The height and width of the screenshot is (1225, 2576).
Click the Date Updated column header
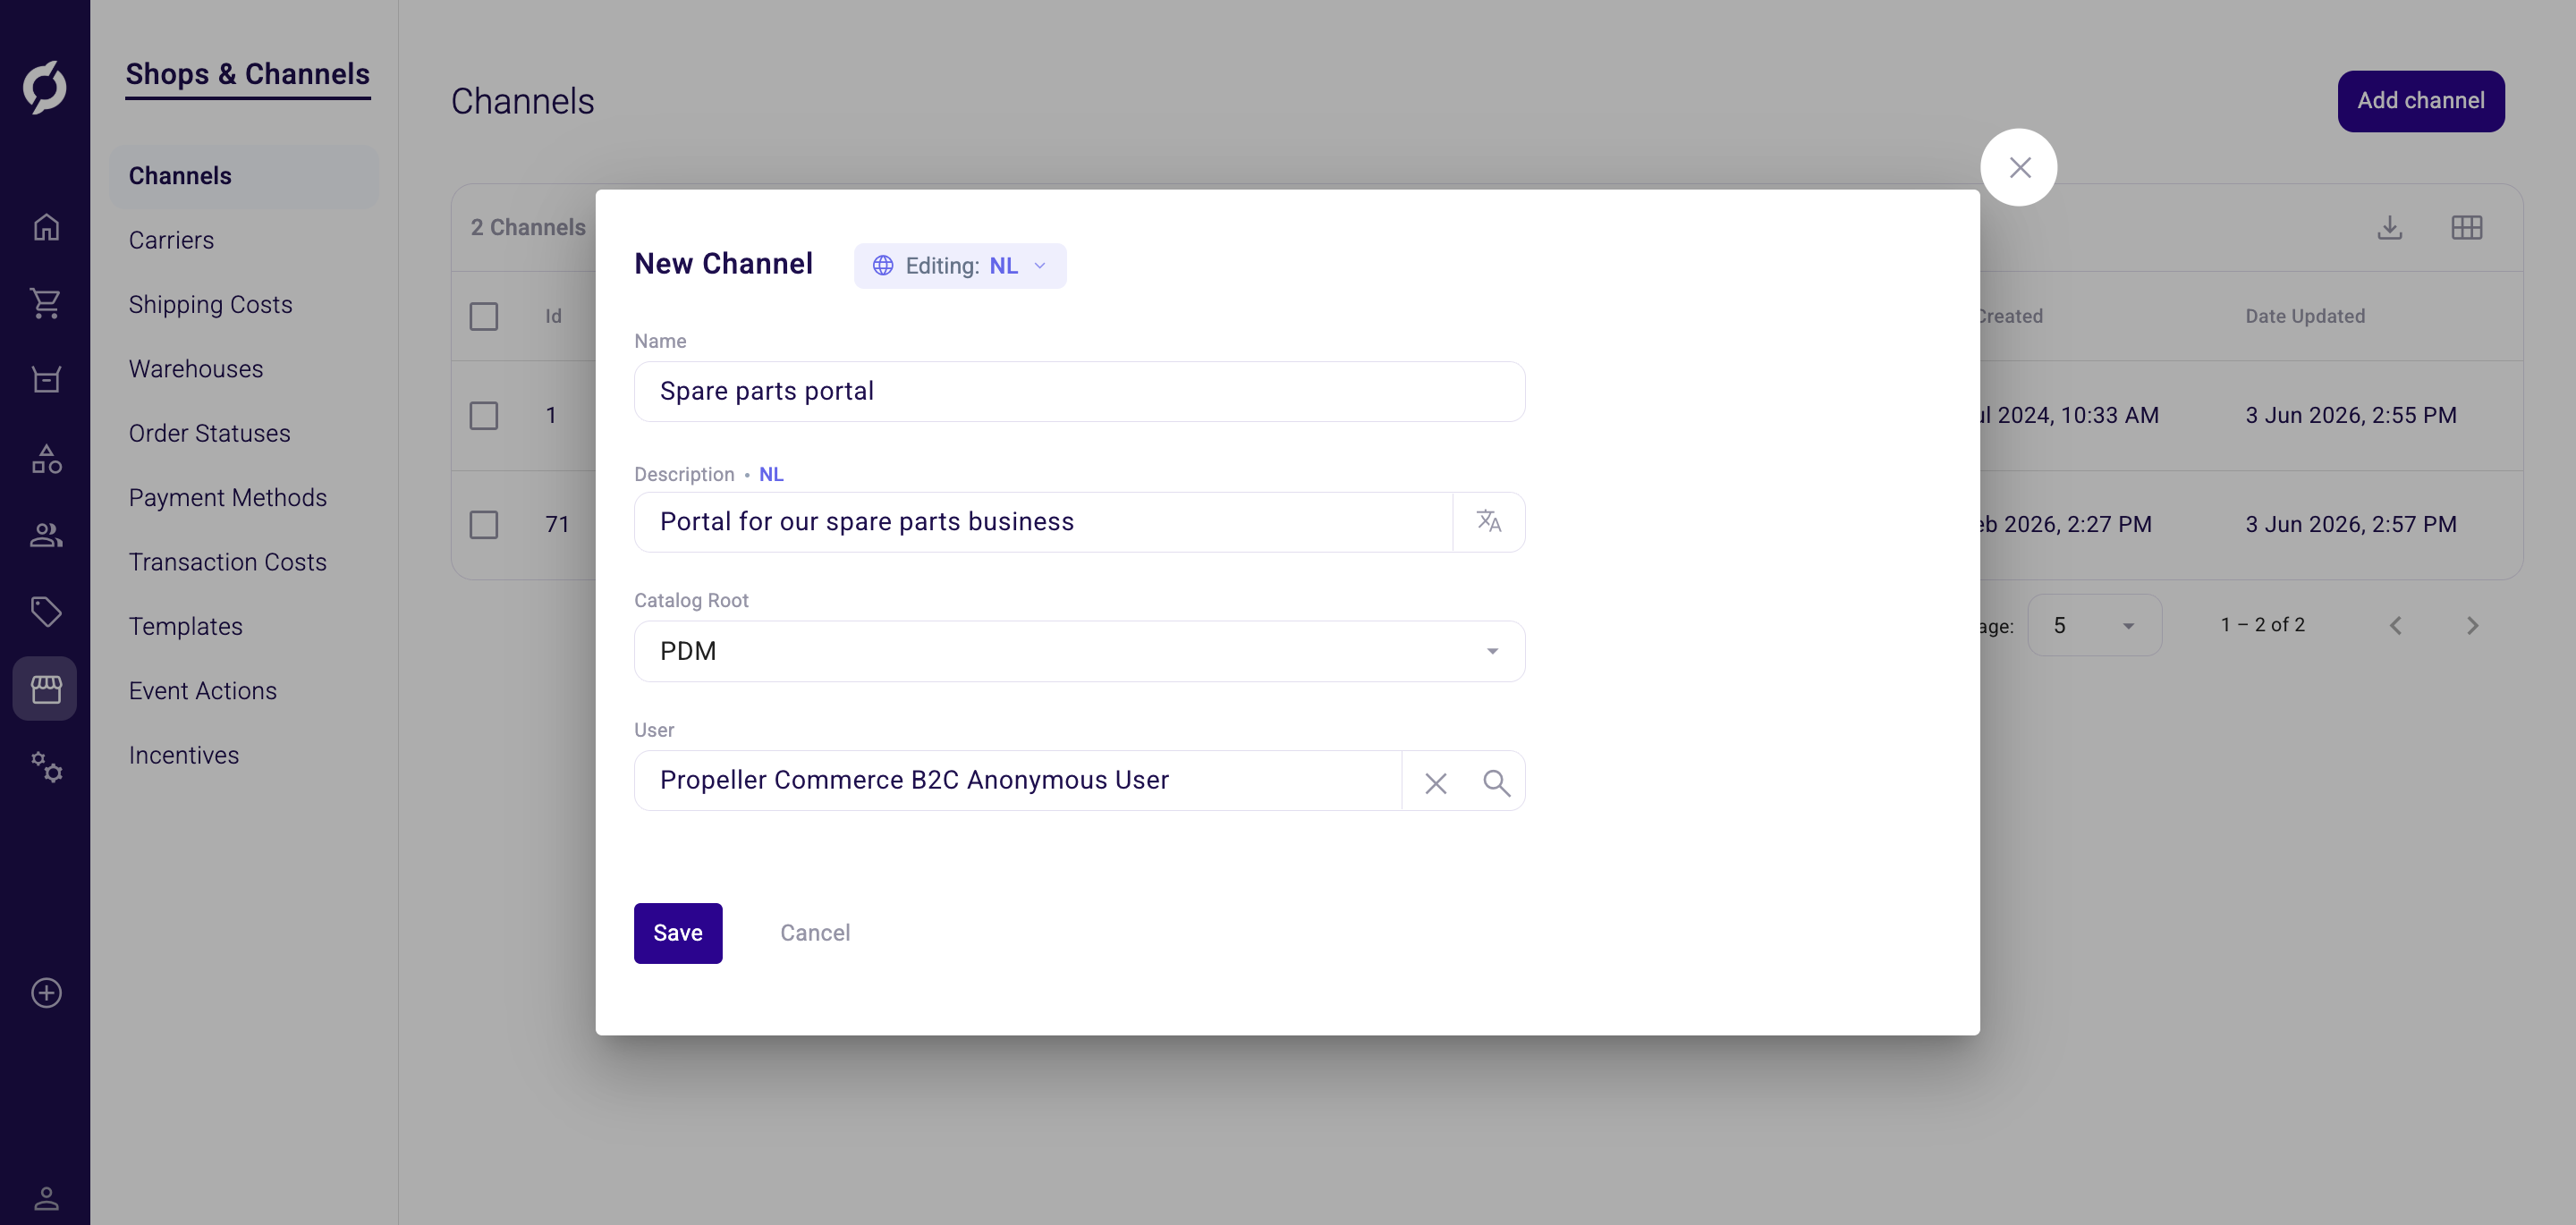tap(2305, 316)
